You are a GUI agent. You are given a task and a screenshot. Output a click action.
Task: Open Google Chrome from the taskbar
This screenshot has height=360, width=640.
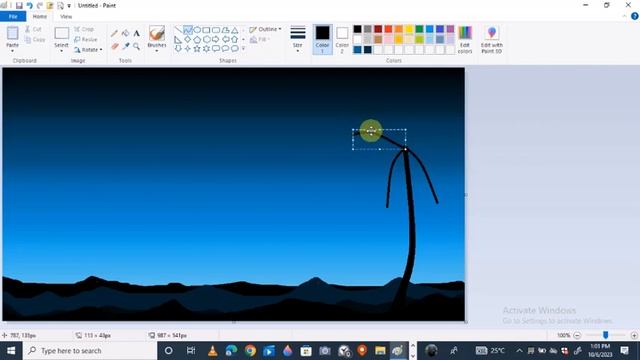tap(250, 351)
